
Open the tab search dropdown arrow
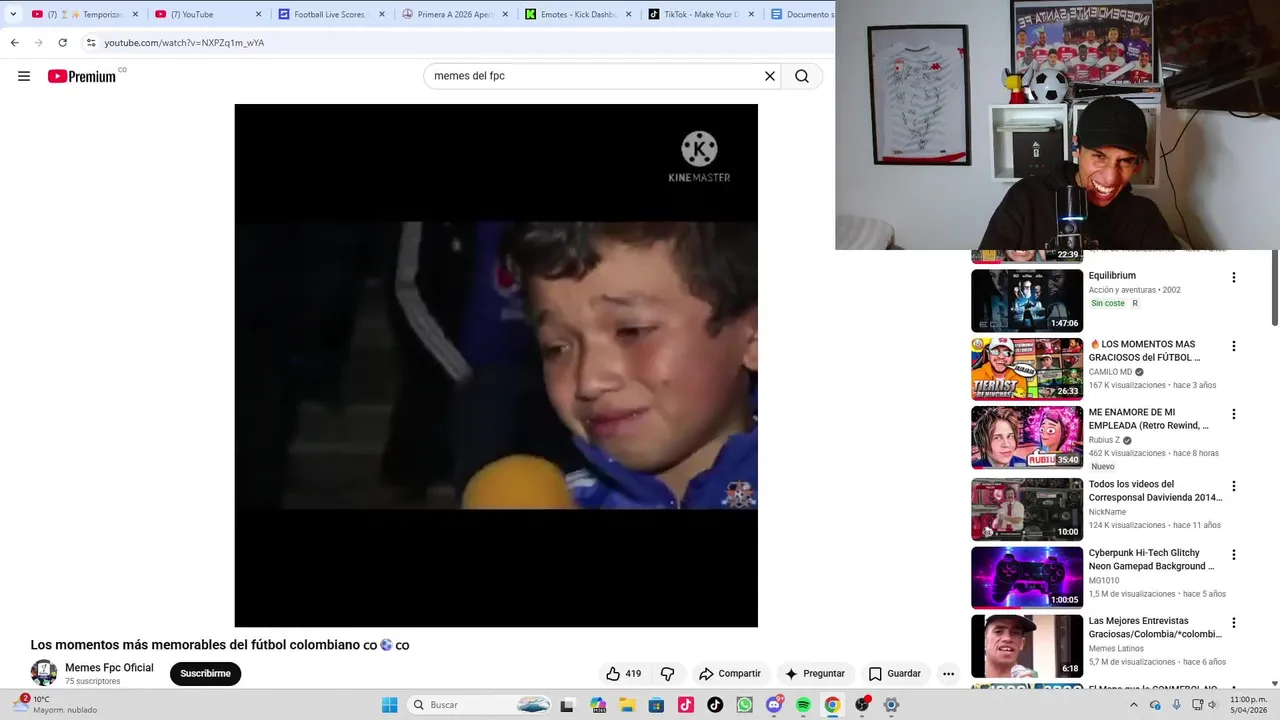(x=13, y=14)
